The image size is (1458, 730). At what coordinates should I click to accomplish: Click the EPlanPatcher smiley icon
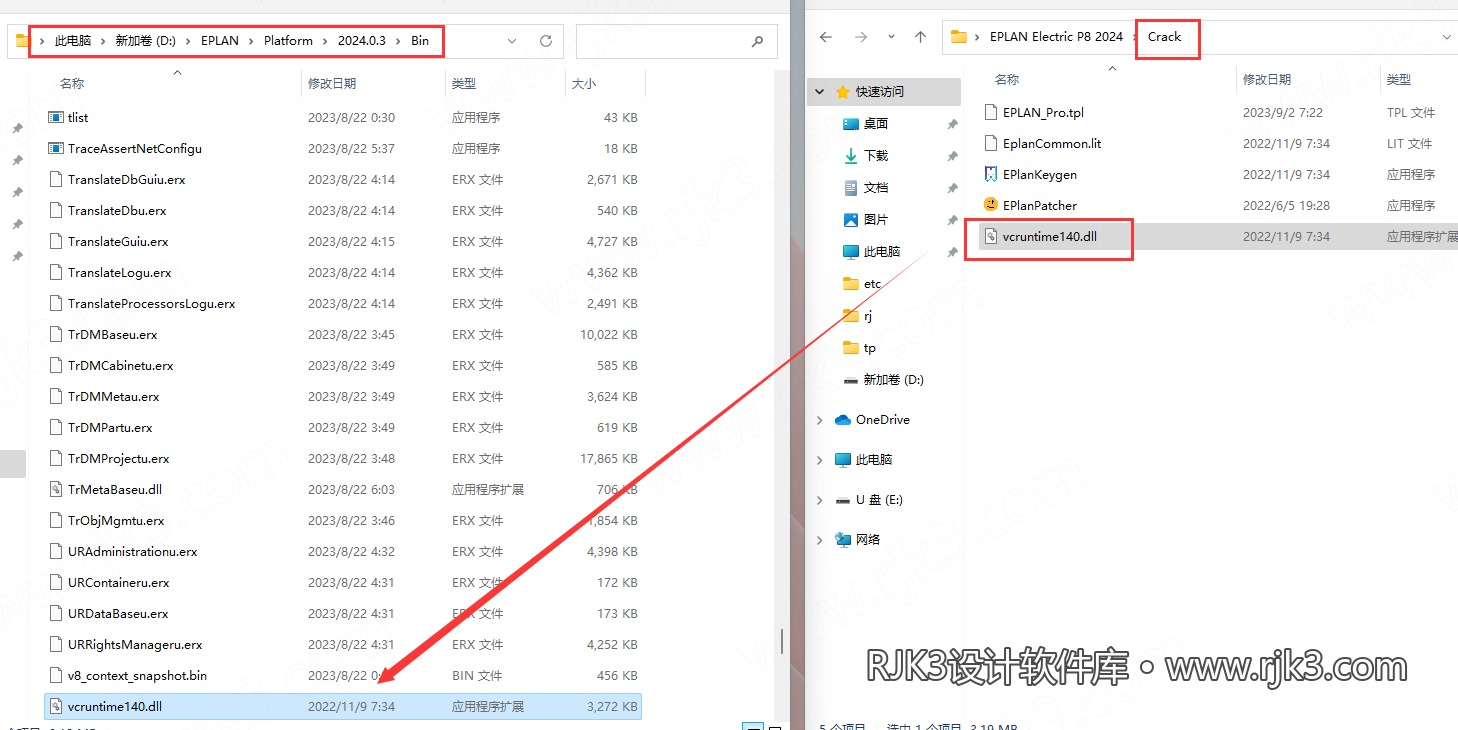tap(991, 204)
